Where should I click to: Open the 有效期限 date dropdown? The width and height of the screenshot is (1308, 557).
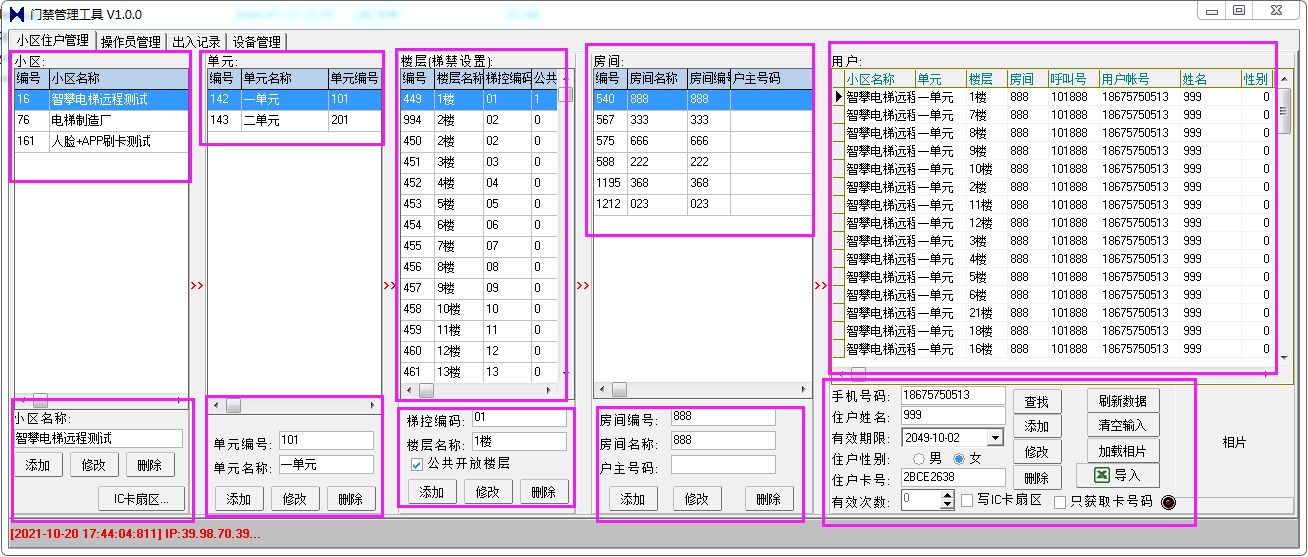[x=994, y=438]
